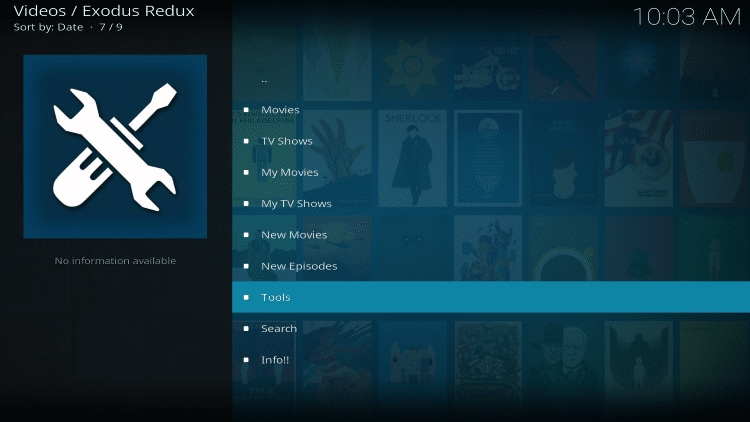
Task: Click the bullet icon beside Movies
Action: point(246,110)
